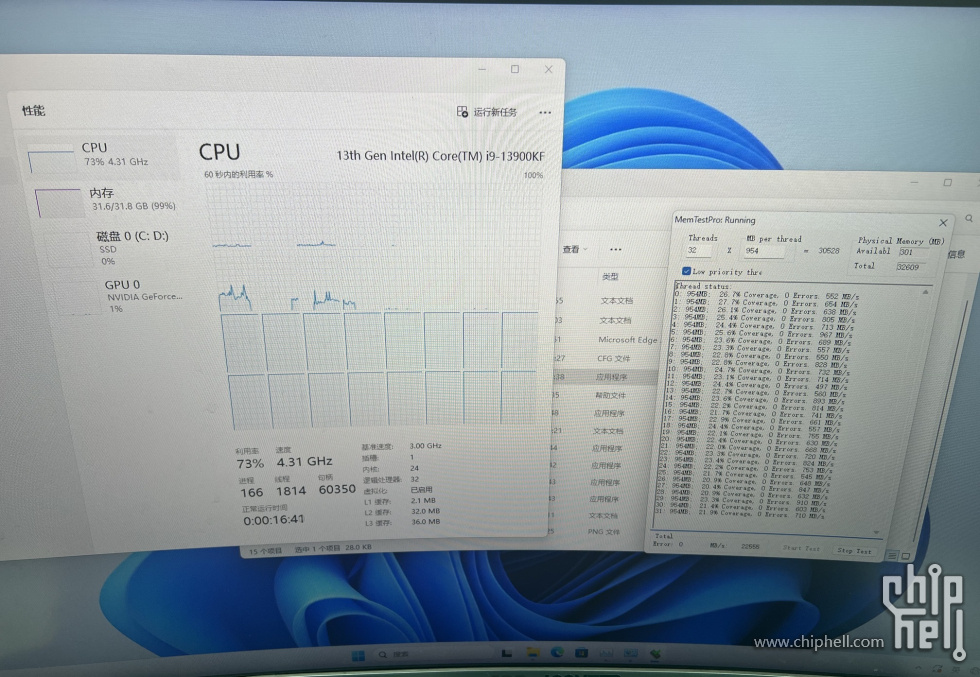Viewport: 980px width, 677px height.
Task: Click the search magnifier in File Explorer
Action: (969, 218)
